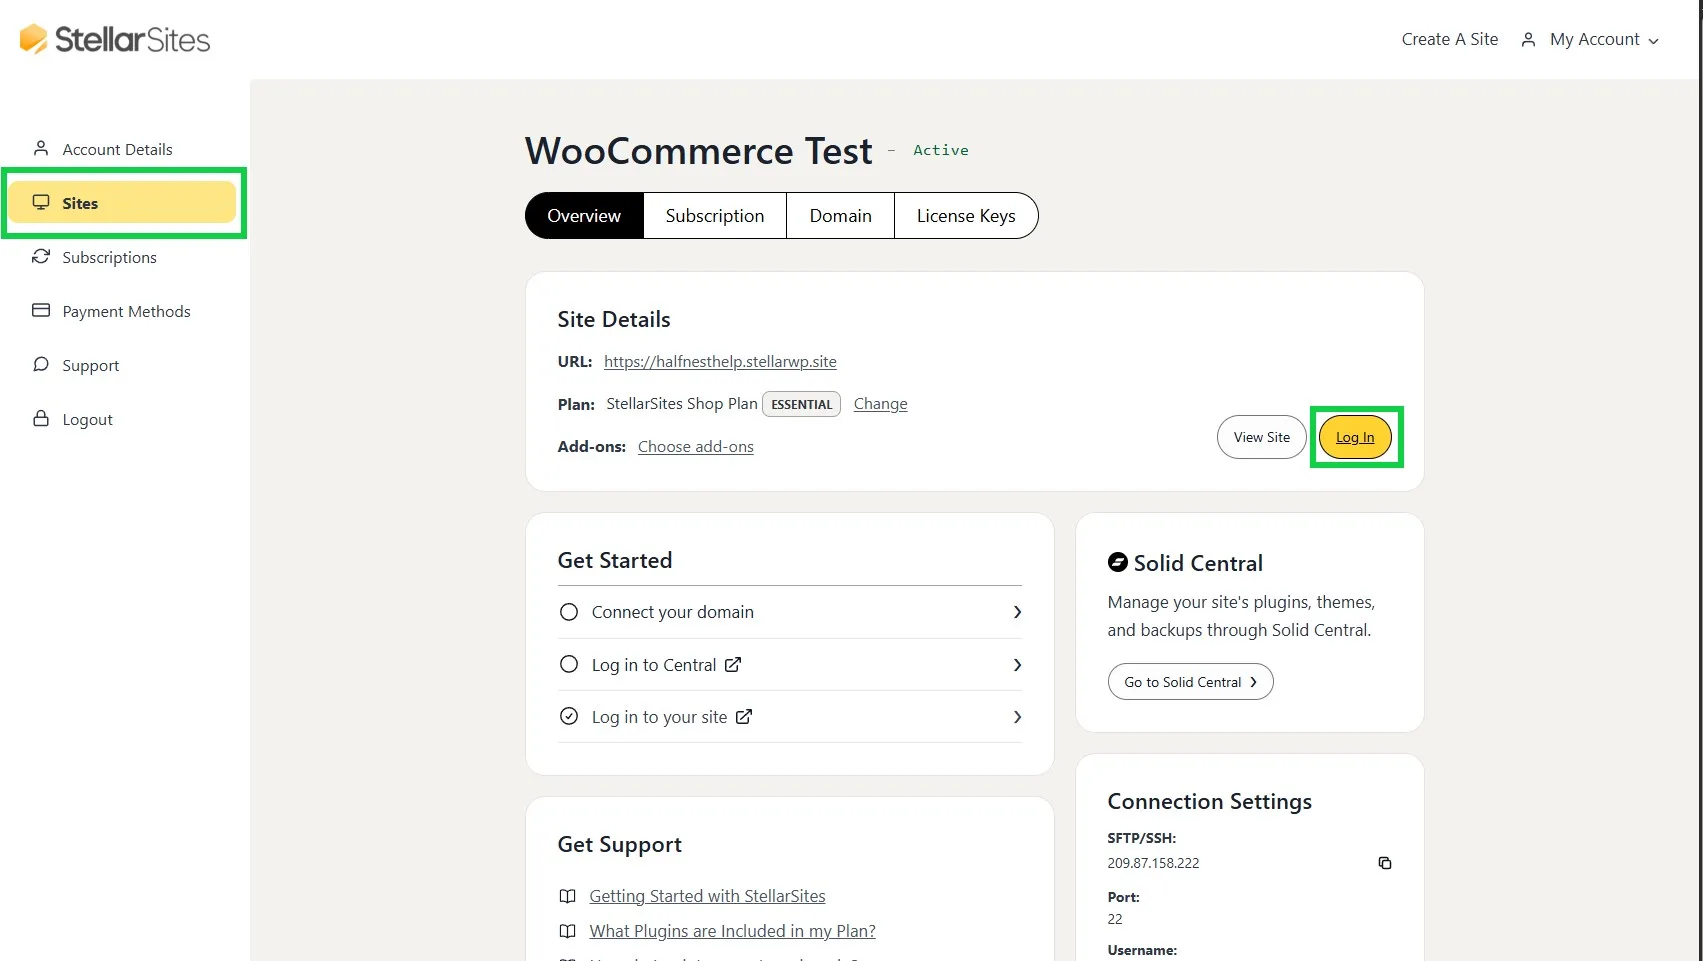The image size is (1703, 961).
Task: Switch to the Domain tab
Action: (840, 215)
